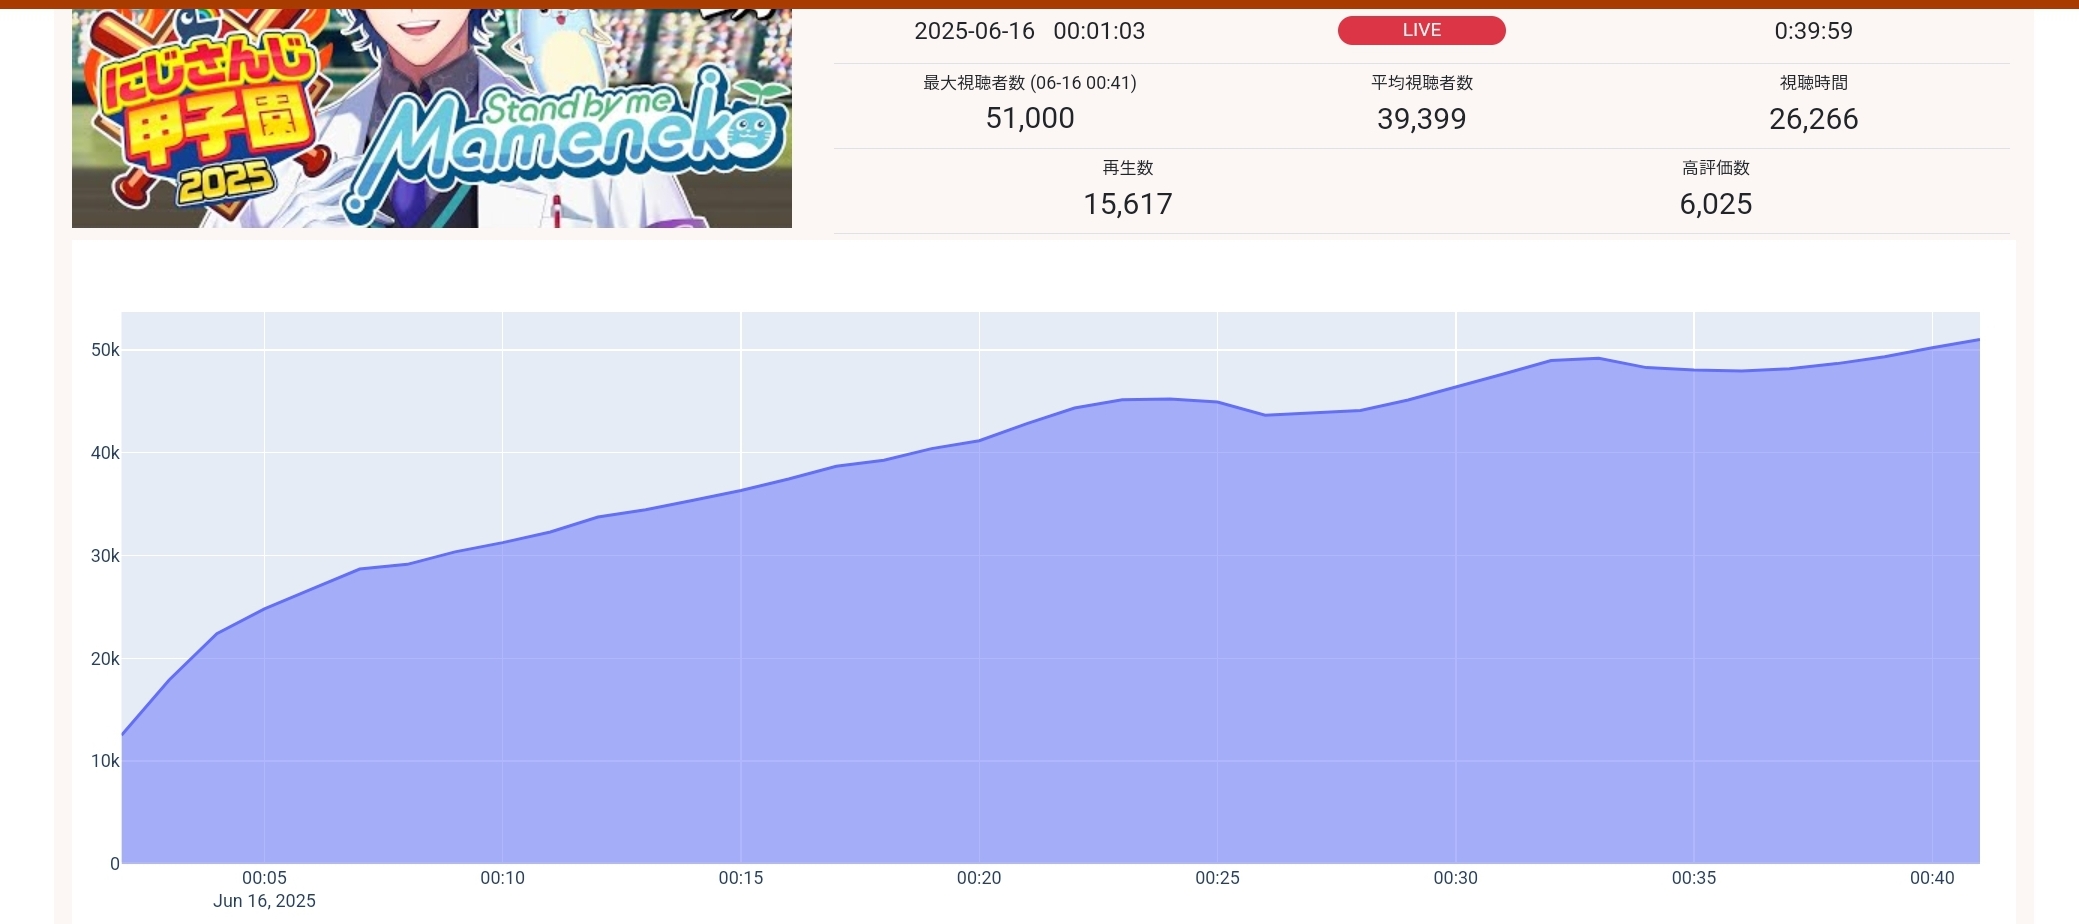
Task: Click the 00:30 x-axis tick label
Action: [1455, 878]
